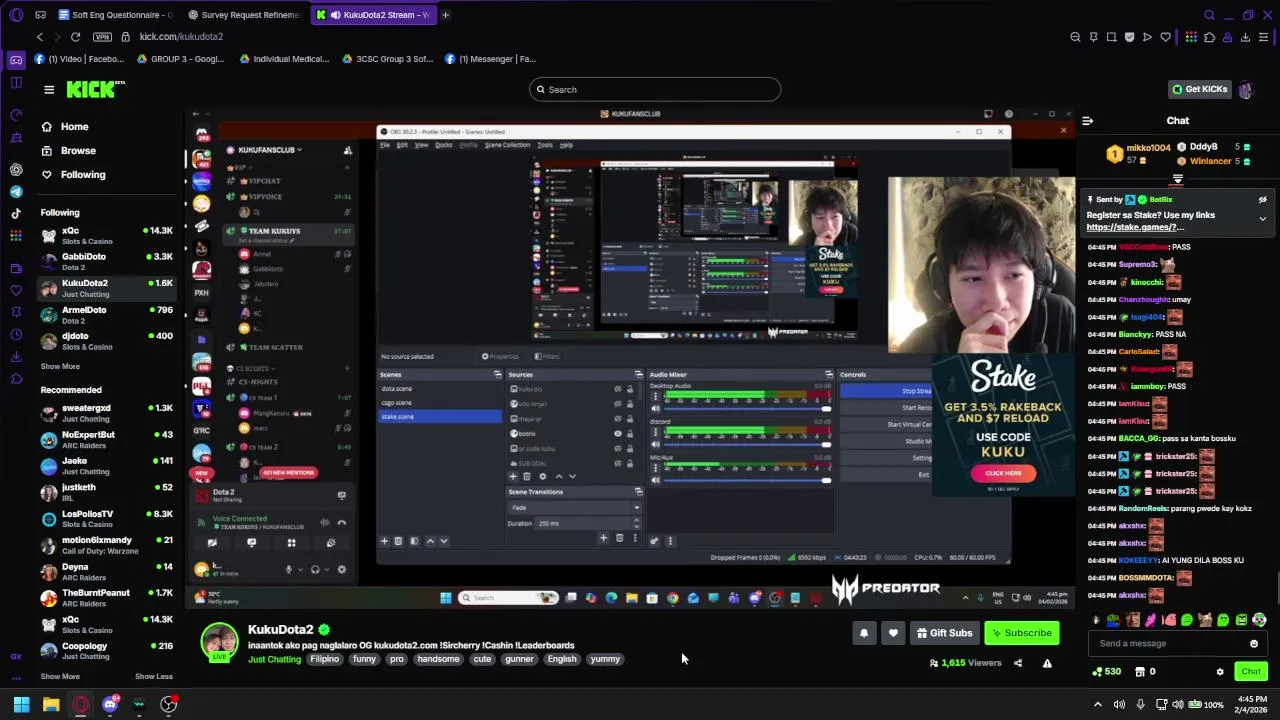Expand the pinned message chevron
The image size is (1280, 720).
1262,218
